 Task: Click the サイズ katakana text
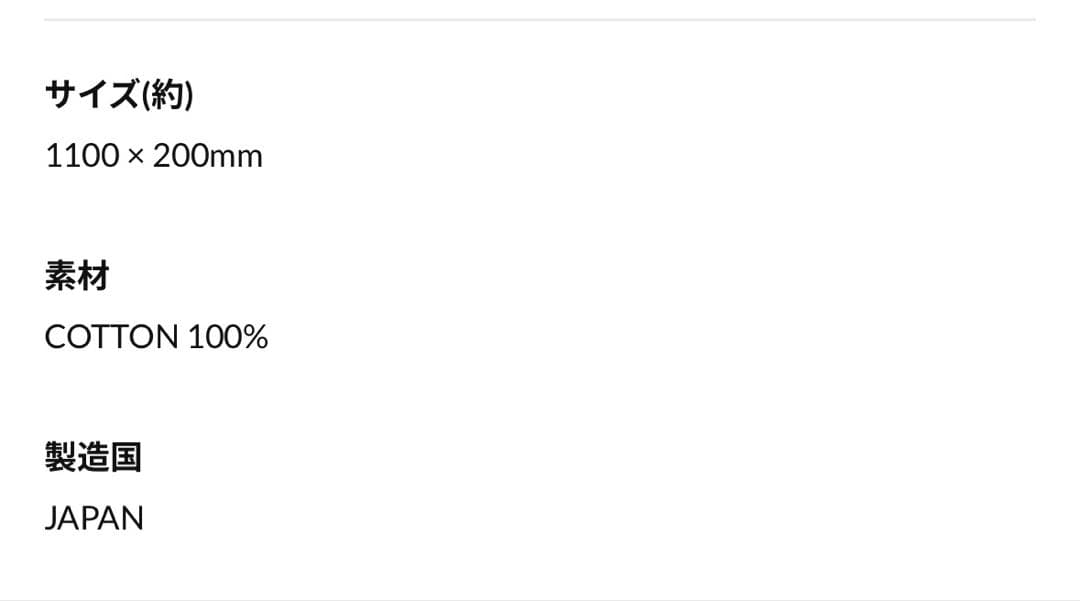(x=92, y=95)
